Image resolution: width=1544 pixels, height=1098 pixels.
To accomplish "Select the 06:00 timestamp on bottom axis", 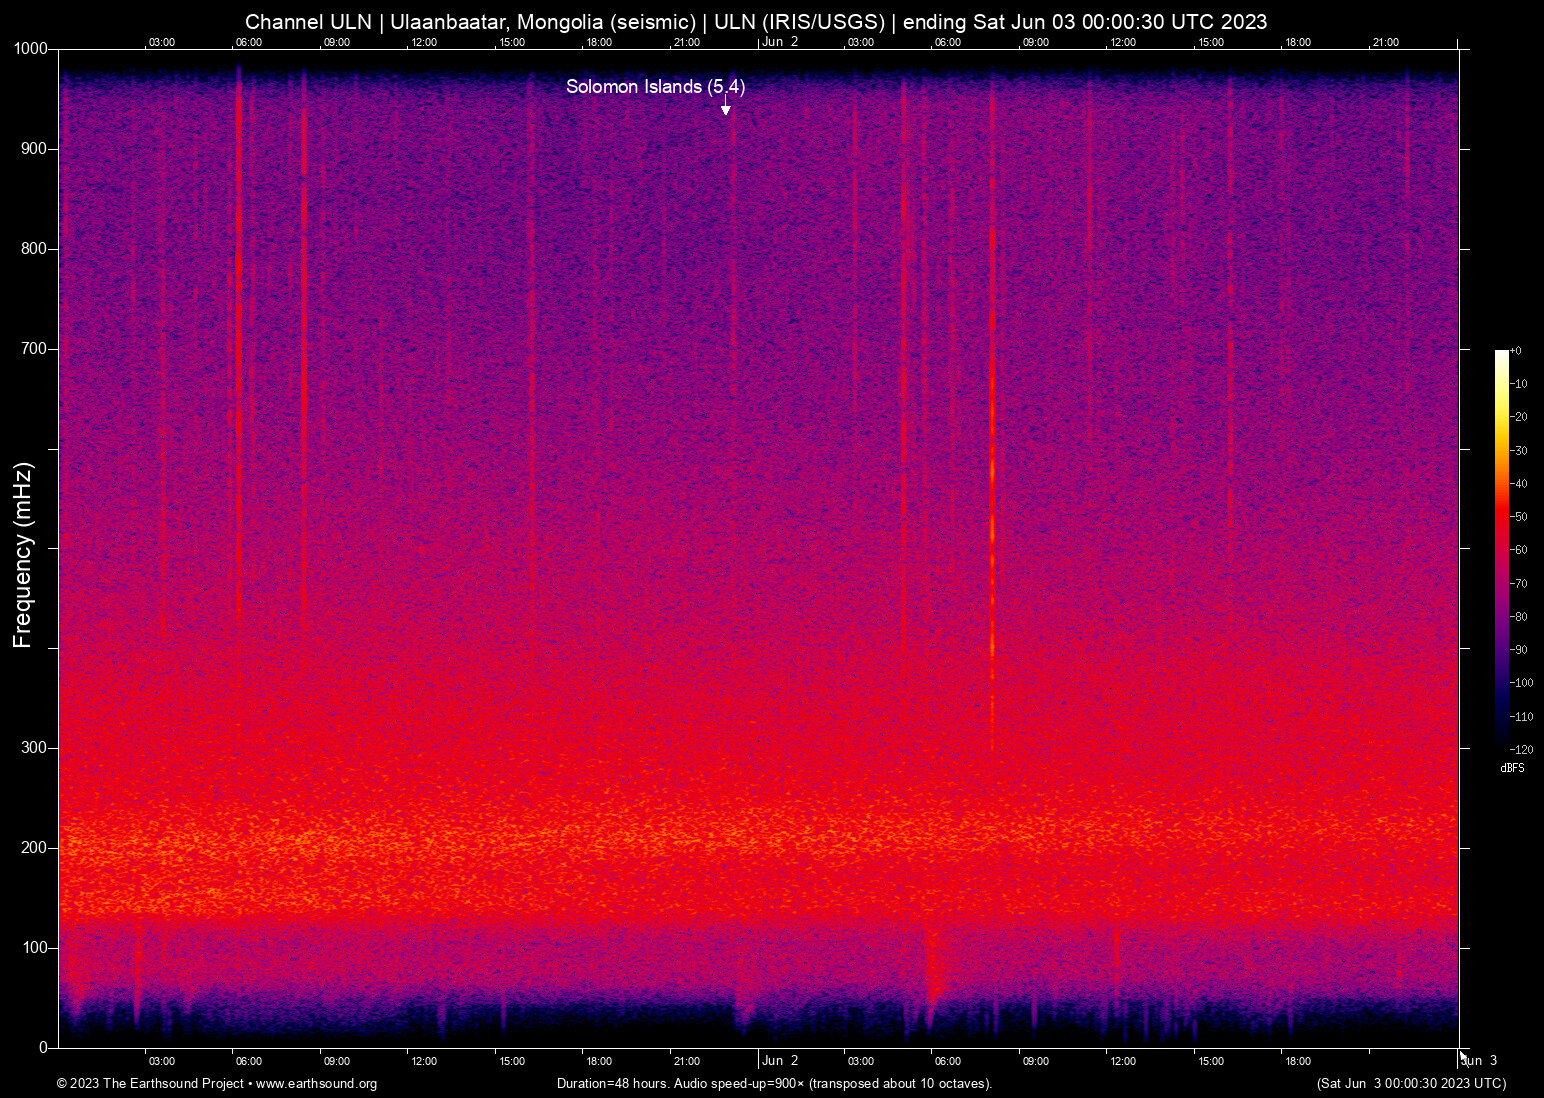I will 248,1061.
